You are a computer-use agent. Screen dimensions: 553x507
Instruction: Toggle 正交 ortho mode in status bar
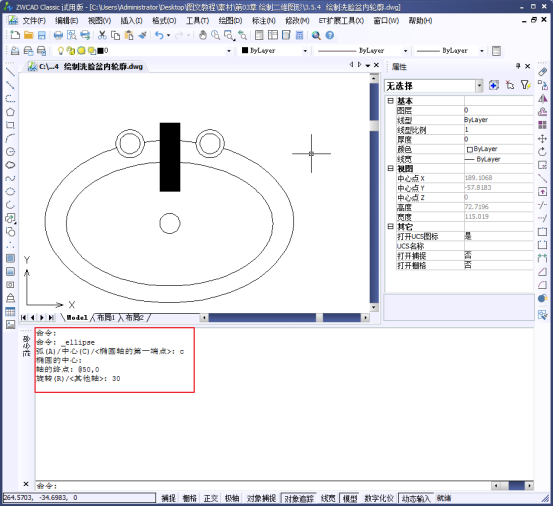(211, 498)
